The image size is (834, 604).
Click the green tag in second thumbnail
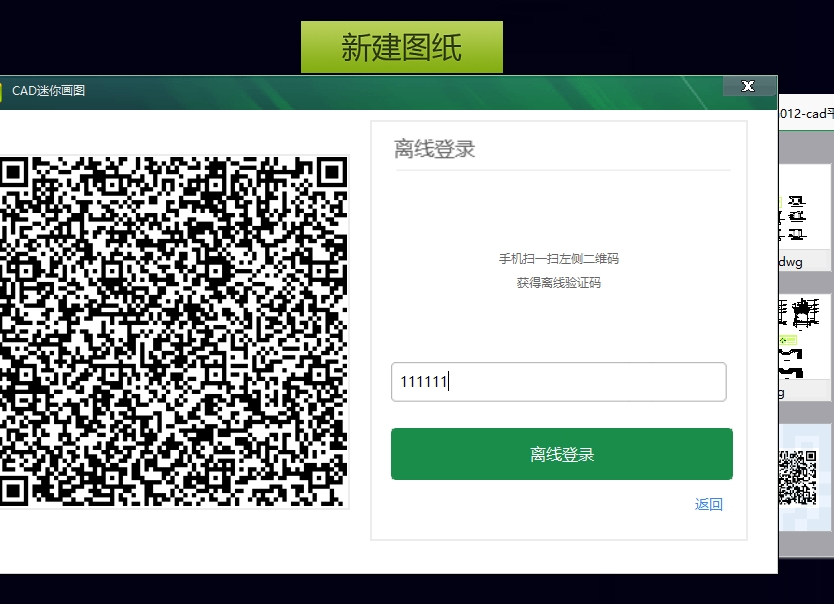[788, 340]
